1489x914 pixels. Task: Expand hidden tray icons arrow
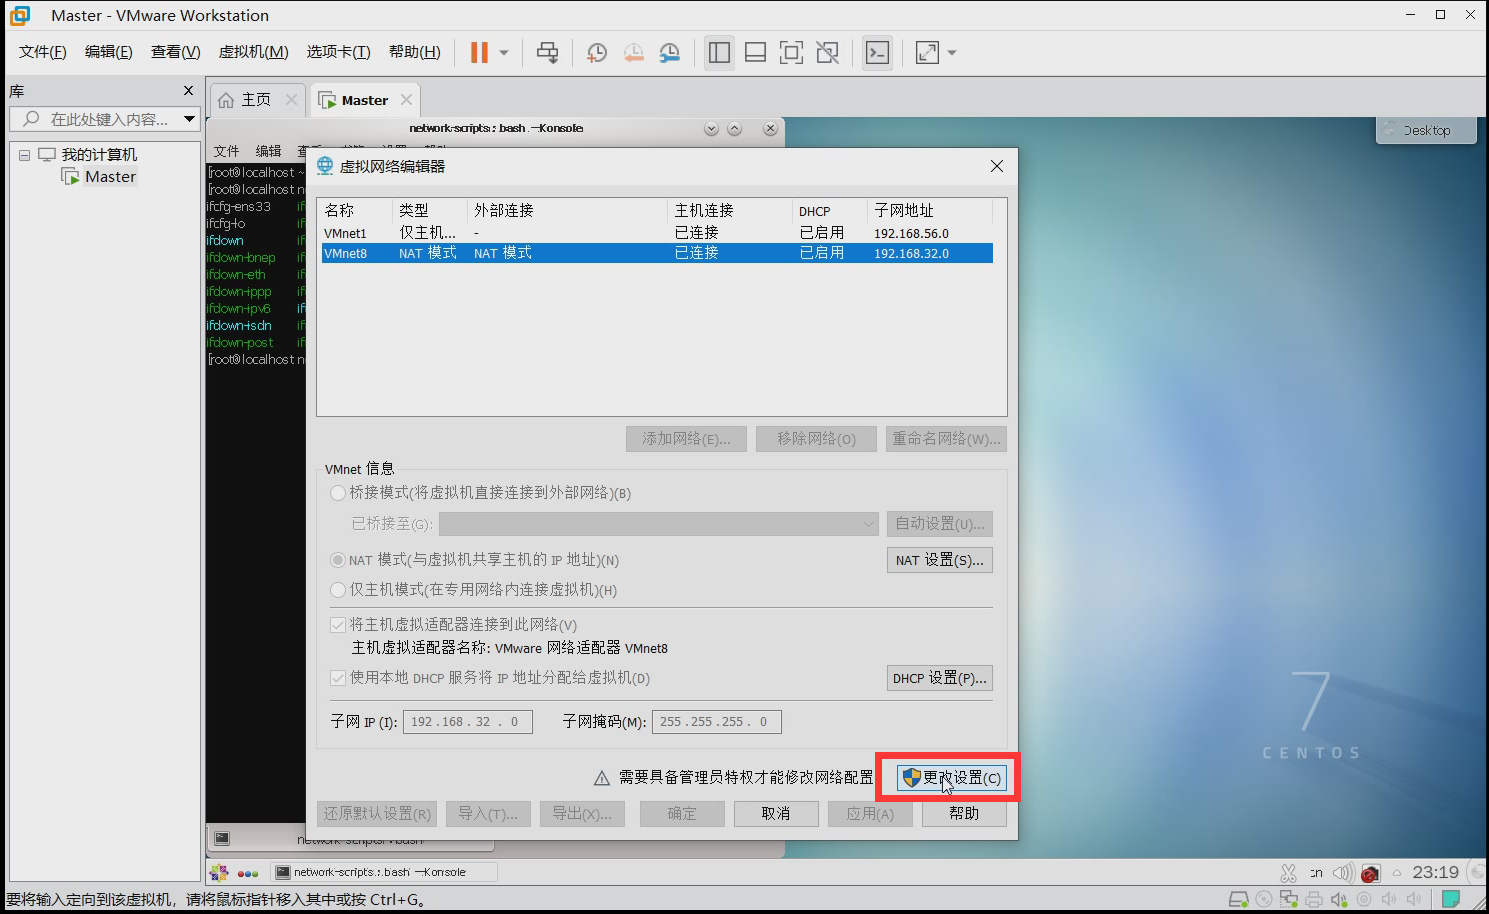(1397, 873)
